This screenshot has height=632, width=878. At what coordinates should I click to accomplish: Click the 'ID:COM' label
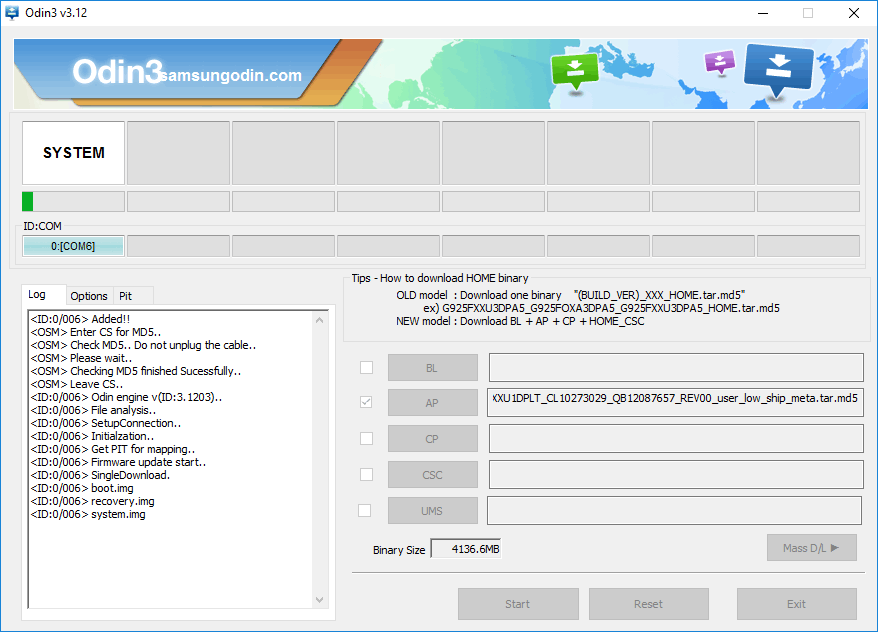click(43, 226)
